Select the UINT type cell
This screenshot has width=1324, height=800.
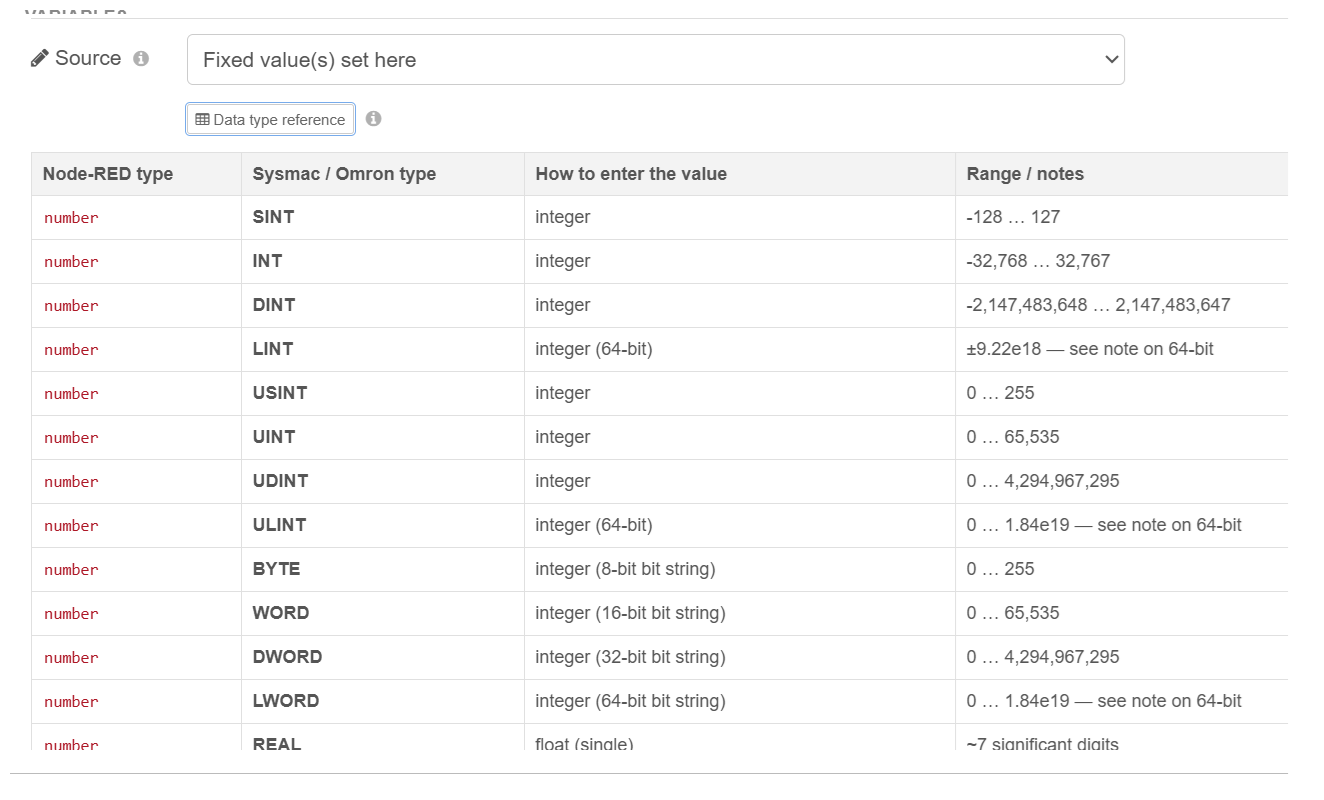coord(382,437)
